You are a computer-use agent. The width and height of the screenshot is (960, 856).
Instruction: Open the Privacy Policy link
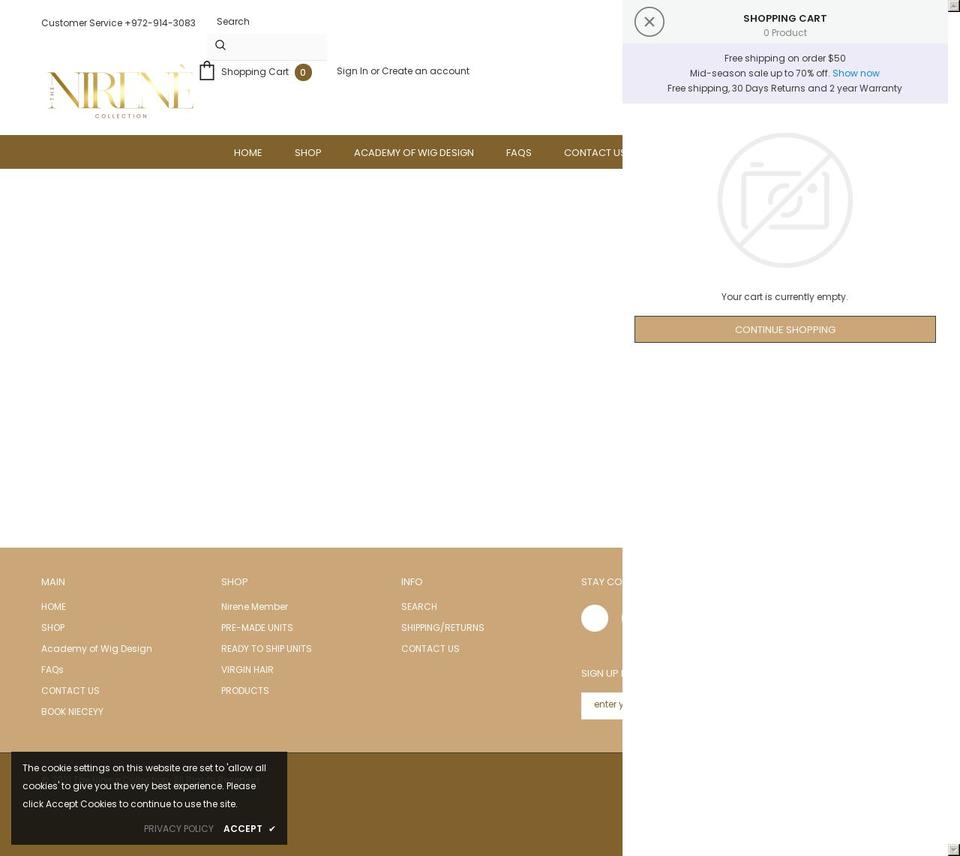(179, 828)
